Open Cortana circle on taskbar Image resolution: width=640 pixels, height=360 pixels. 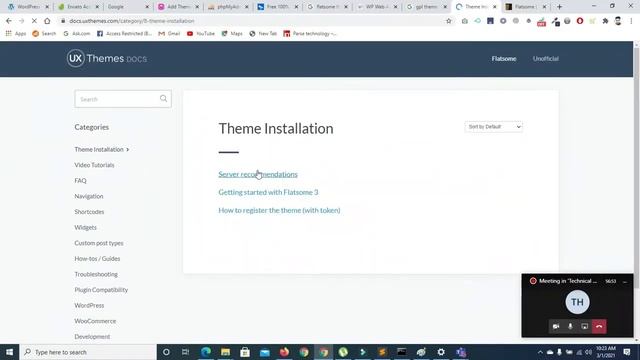coord(166,352)
